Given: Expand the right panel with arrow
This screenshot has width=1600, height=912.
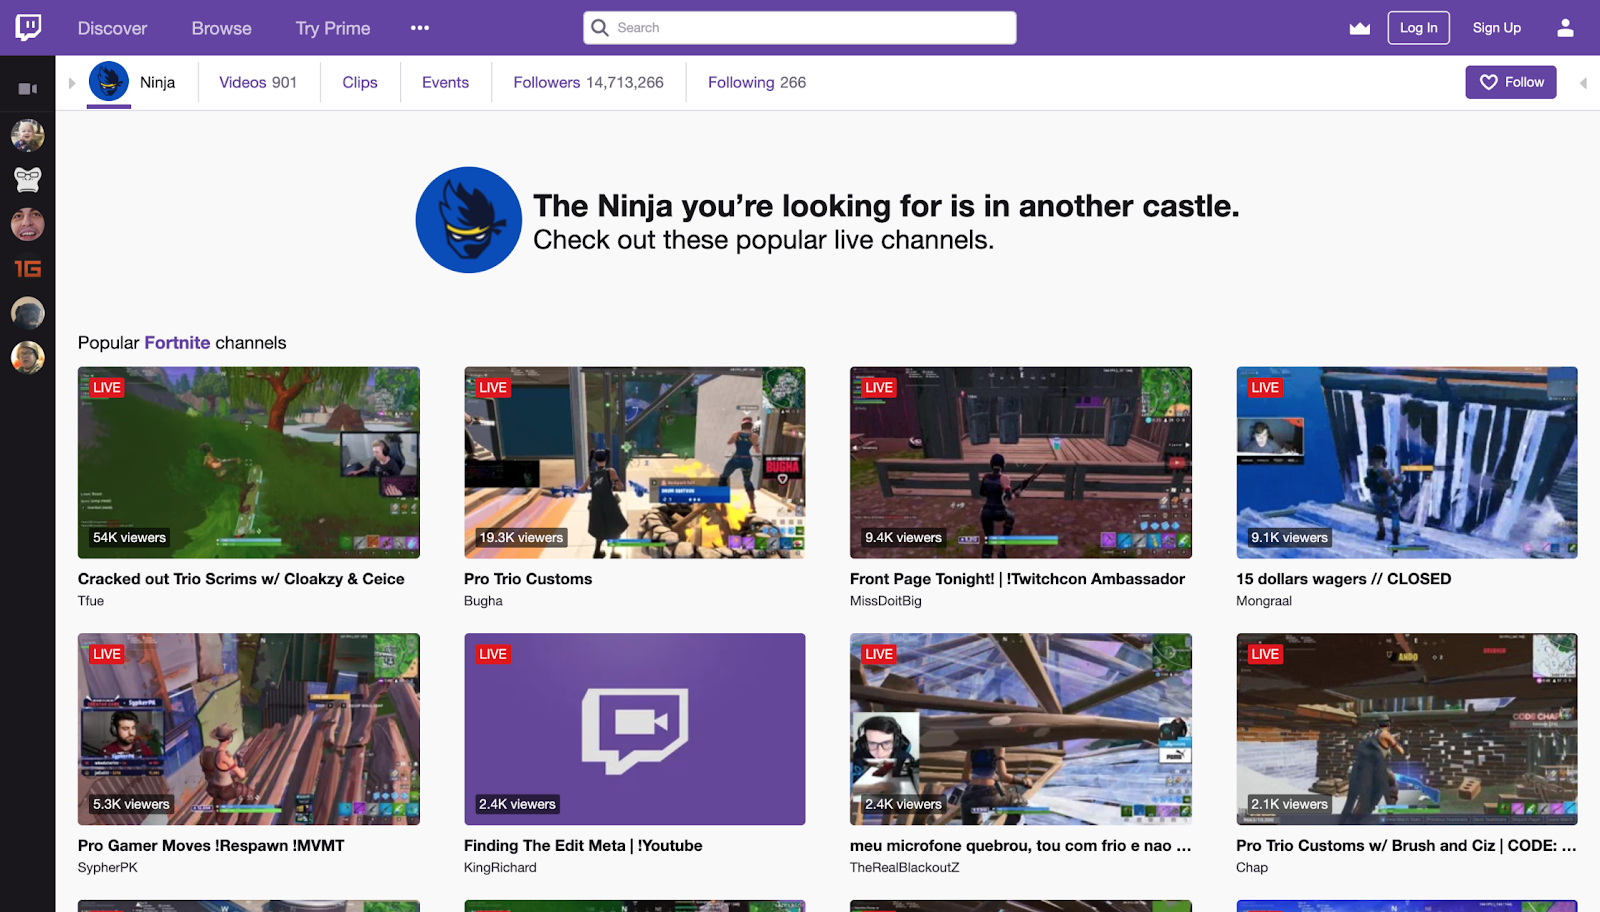Looking at the screenshot, I should click(1583, 83).
